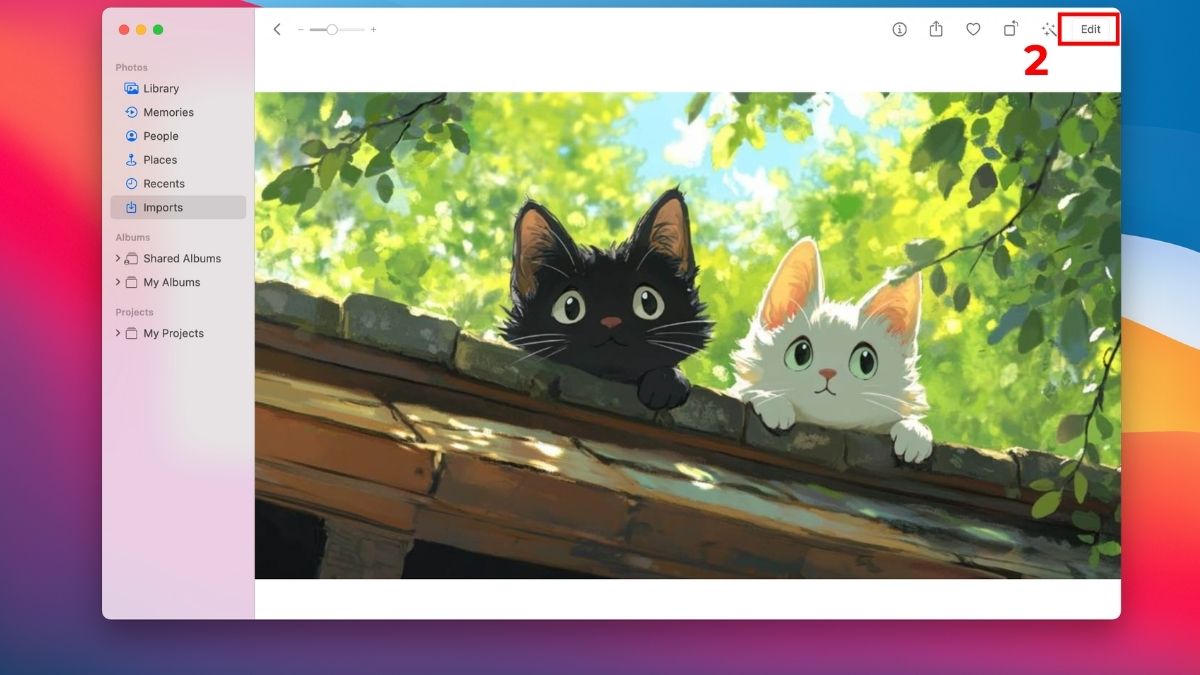Expand My Projects disclosure arrow

(118, 333)
